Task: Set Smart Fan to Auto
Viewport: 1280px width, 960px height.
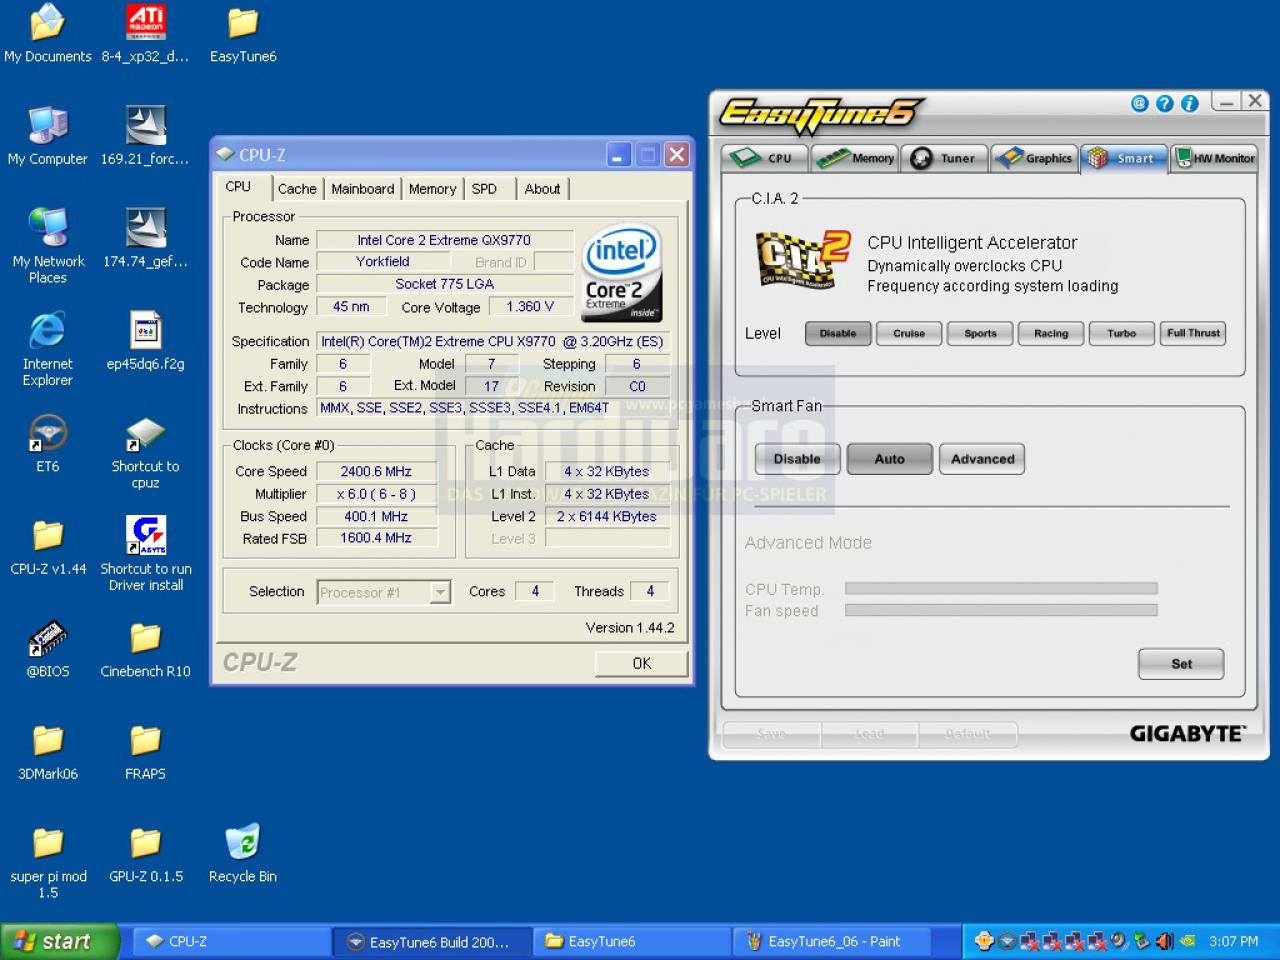Action: [890, 459]
